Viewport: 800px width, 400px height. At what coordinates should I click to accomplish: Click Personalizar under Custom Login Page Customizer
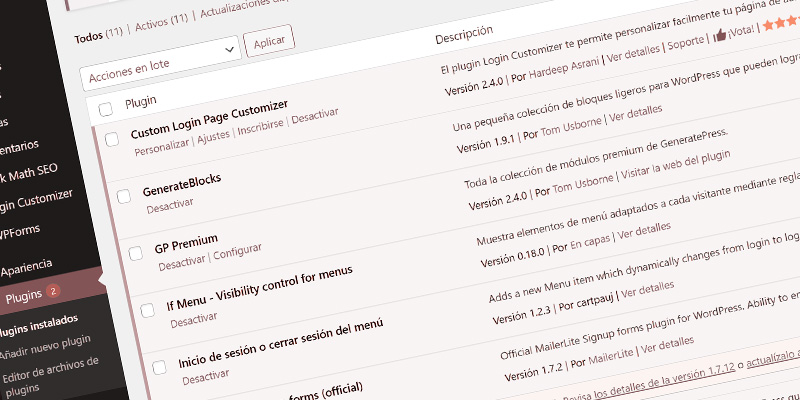162,147
